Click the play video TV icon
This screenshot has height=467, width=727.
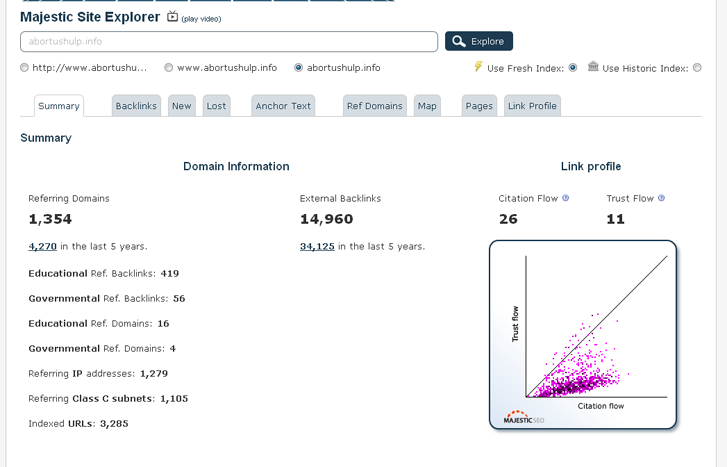[172, 17]
